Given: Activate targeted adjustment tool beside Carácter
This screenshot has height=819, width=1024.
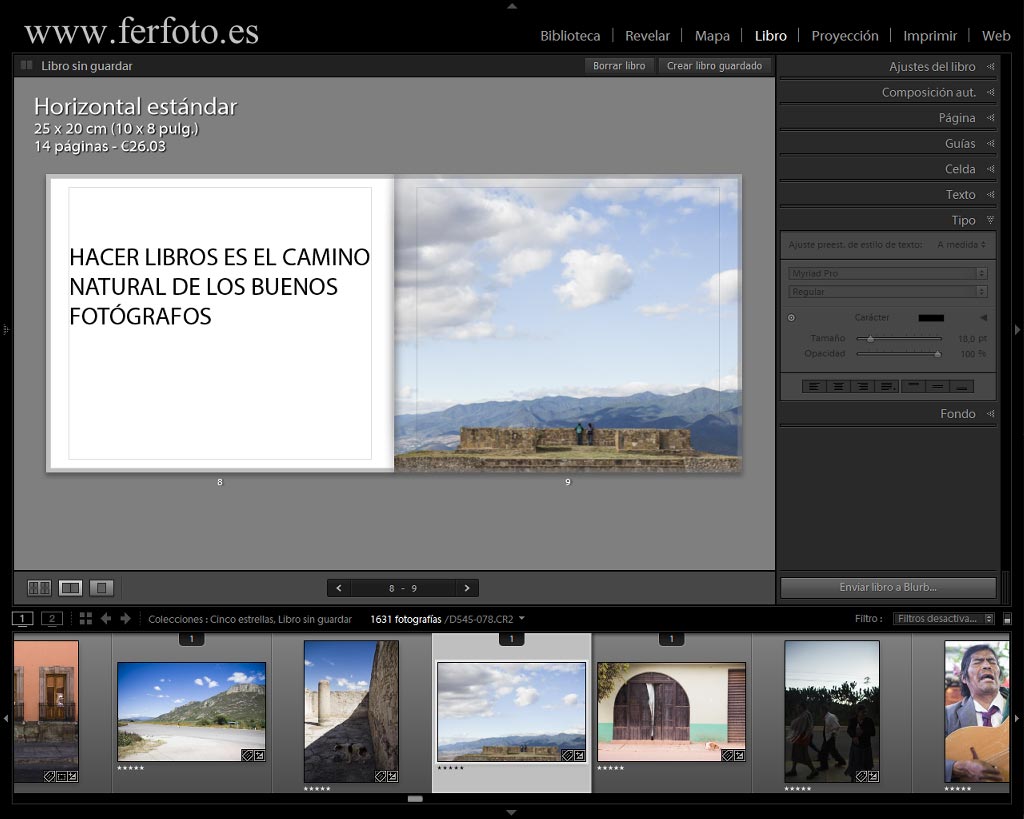Looking at the screenshot, I should point(792,318).
